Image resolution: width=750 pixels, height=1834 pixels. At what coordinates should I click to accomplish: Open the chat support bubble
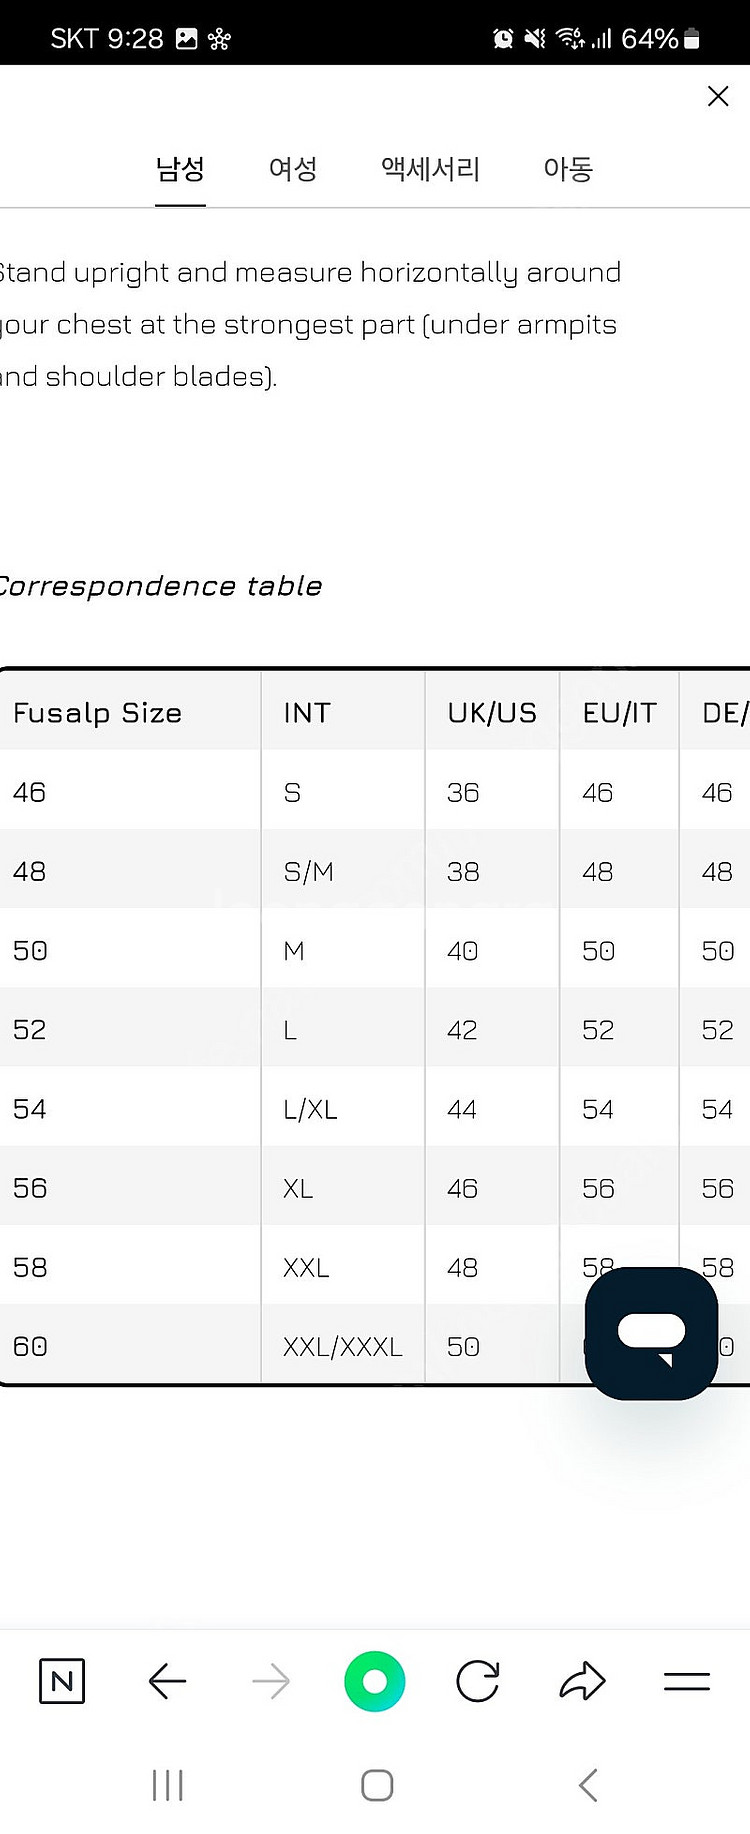tap(652, 1333)
